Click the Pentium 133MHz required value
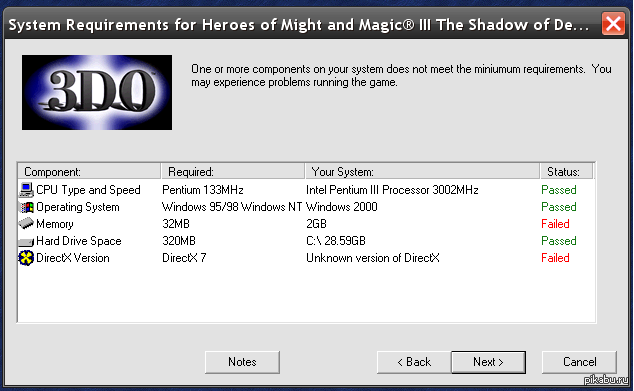The width and height of the screenshot is (634, 391). click(203, 190)
